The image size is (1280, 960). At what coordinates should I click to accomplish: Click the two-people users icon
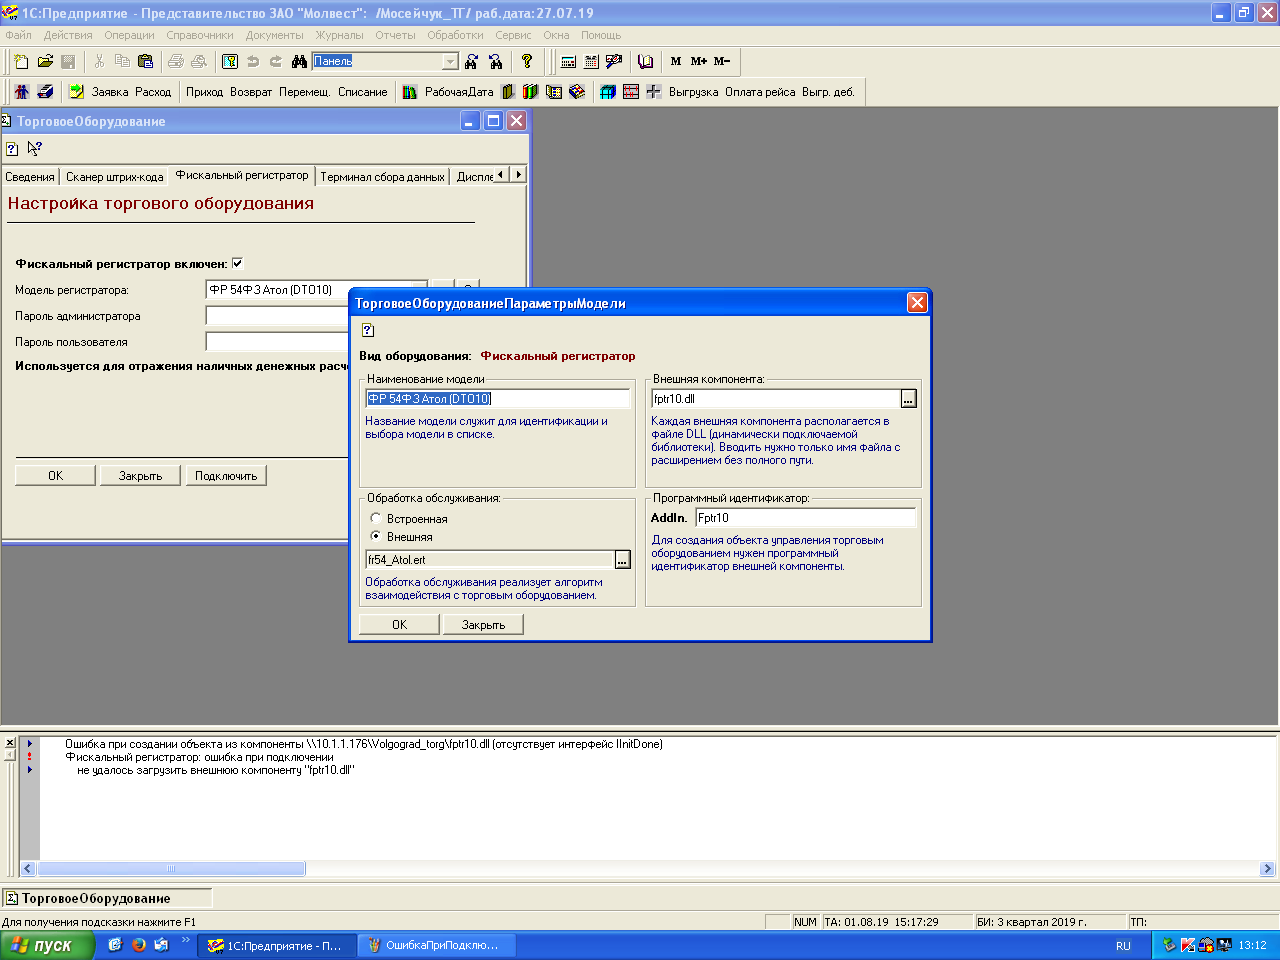(22, 92)
